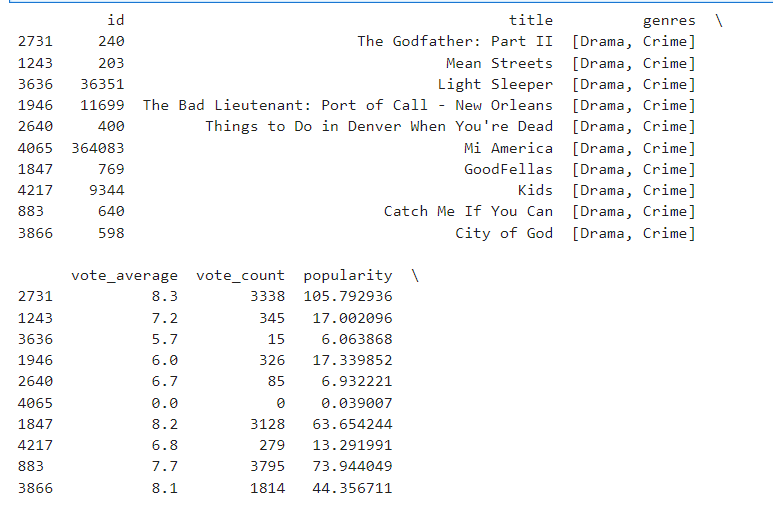Screen dimensions: 773x511
Task: Select id value 203
Action: tap(111, 63)
